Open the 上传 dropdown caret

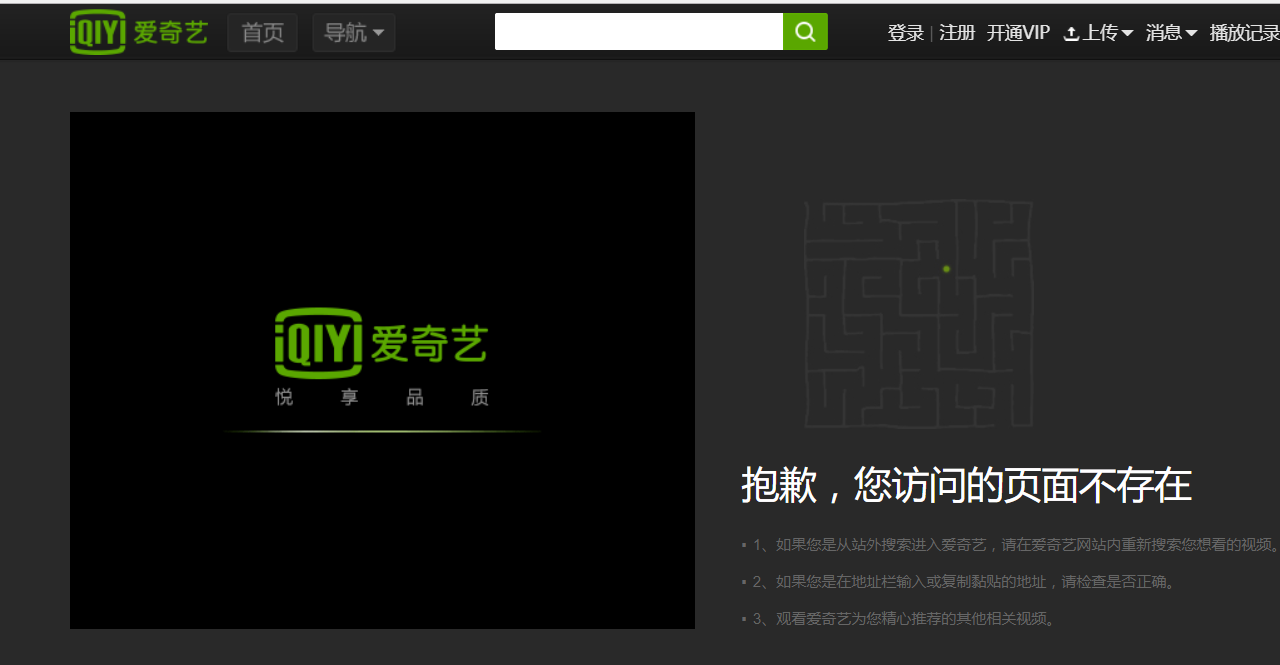pos(1127,34)
